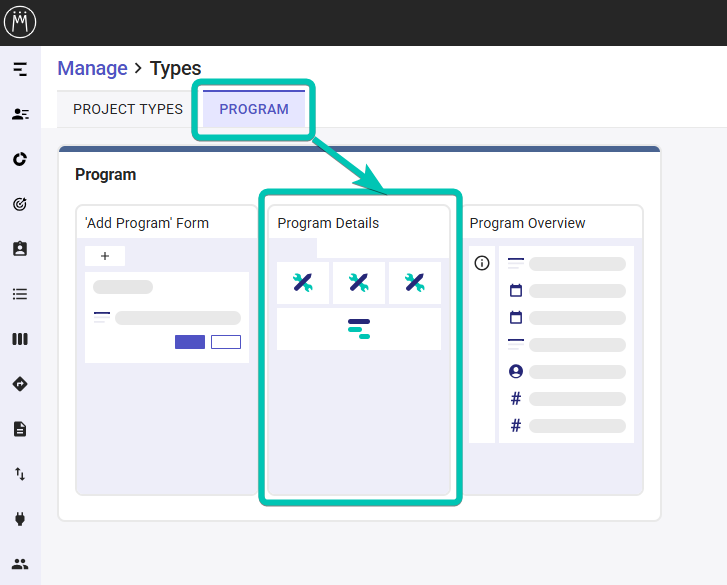Open the ID badge icon in sidebar
Image resolution: width=727 pixels, height=585 pixels.
pyautogui.click(x=20, y=249)
